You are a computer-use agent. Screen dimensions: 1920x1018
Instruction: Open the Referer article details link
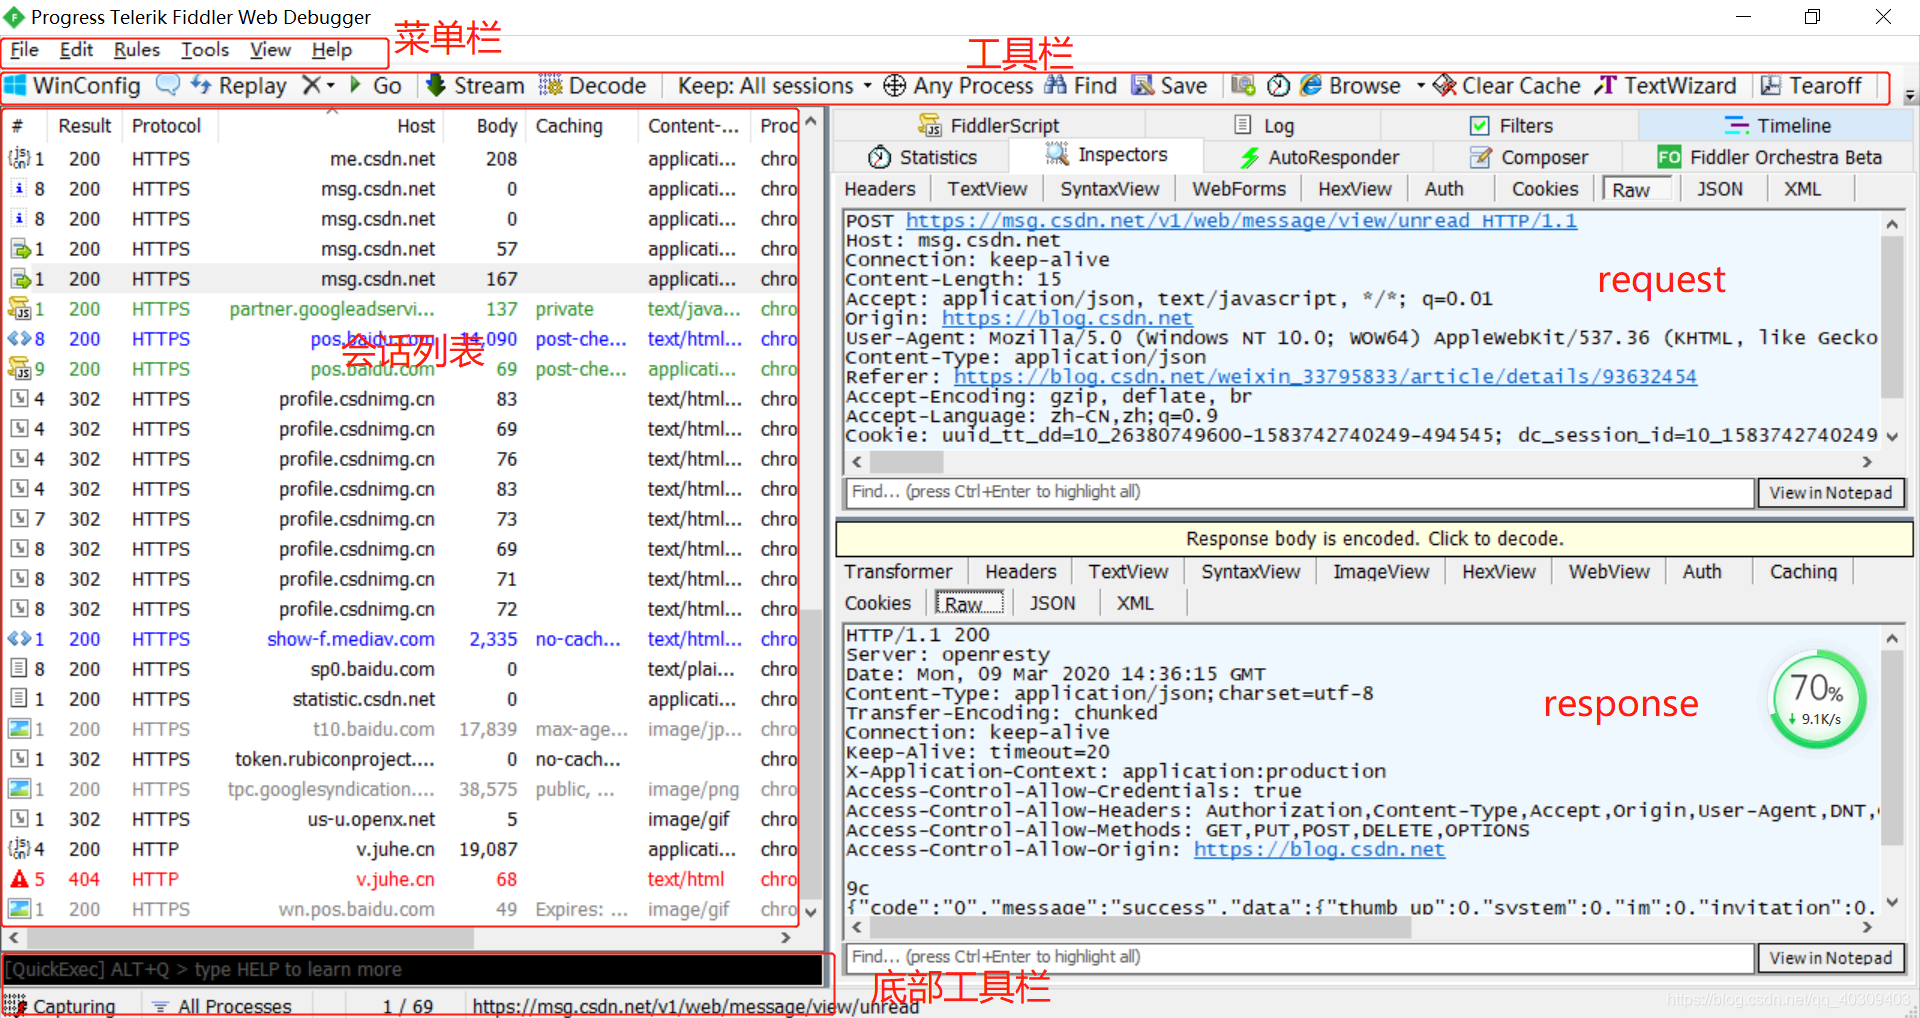click(1325, 377)
